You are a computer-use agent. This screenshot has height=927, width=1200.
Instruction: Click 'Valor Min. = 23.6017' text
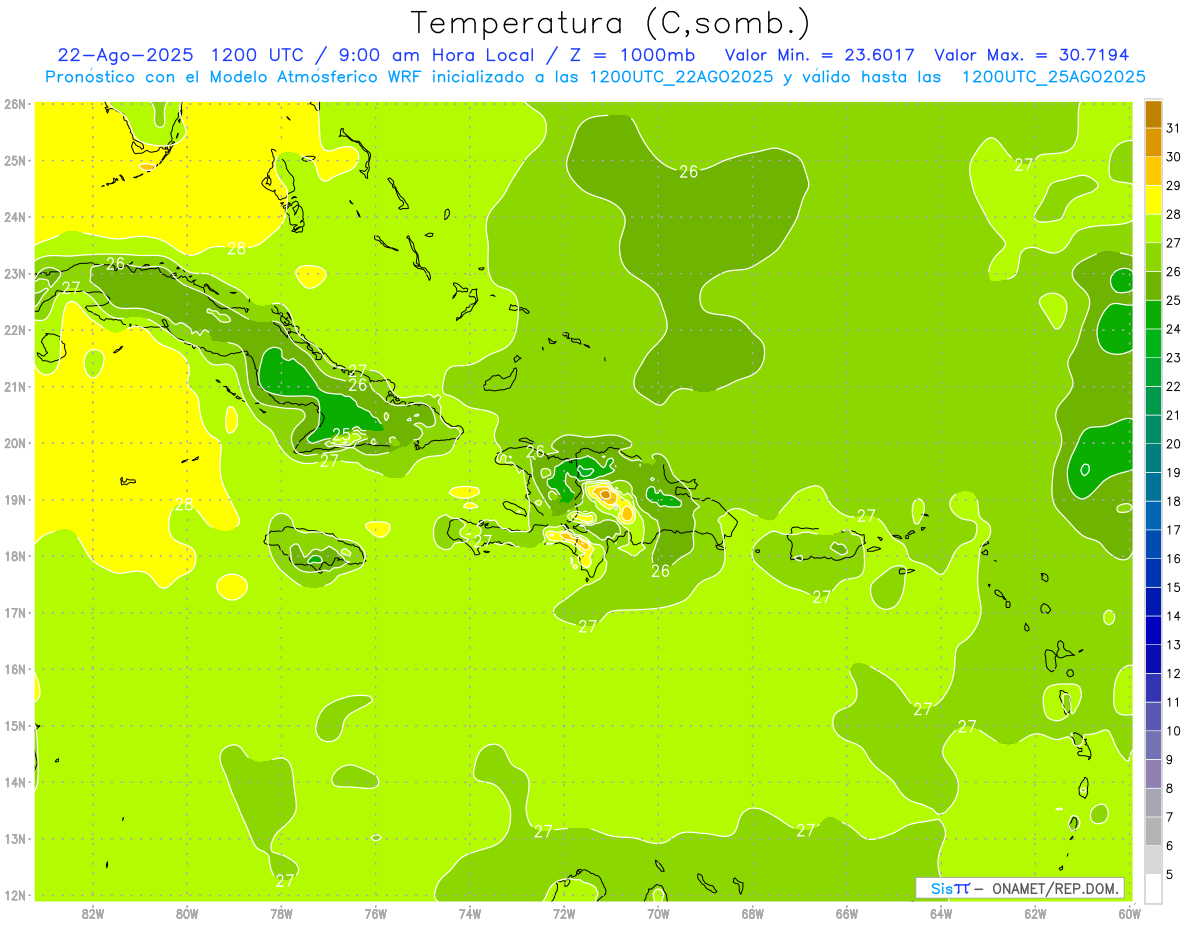pyautogui.click(x=822, y=55)
